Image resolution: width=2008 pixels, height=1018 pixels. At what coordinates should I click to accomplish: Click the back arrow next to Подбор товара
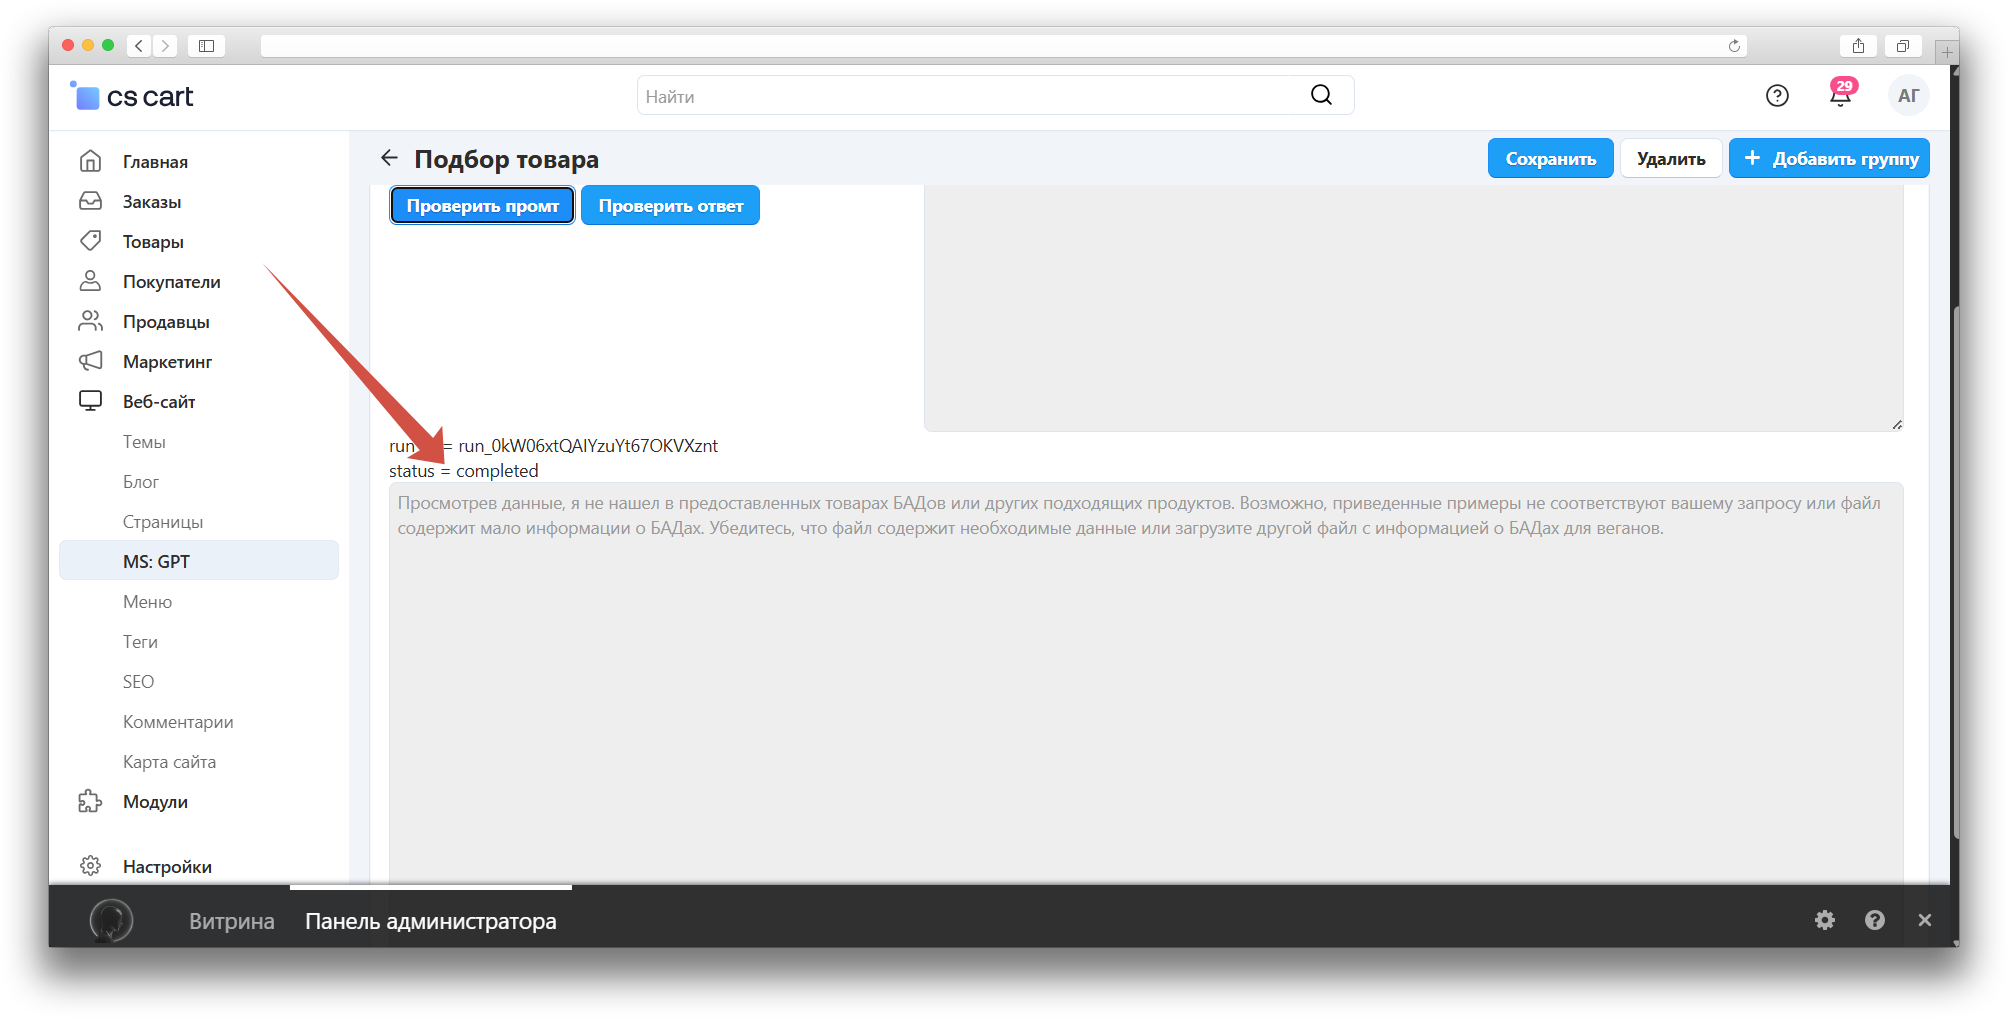click(x=389, y=158)
